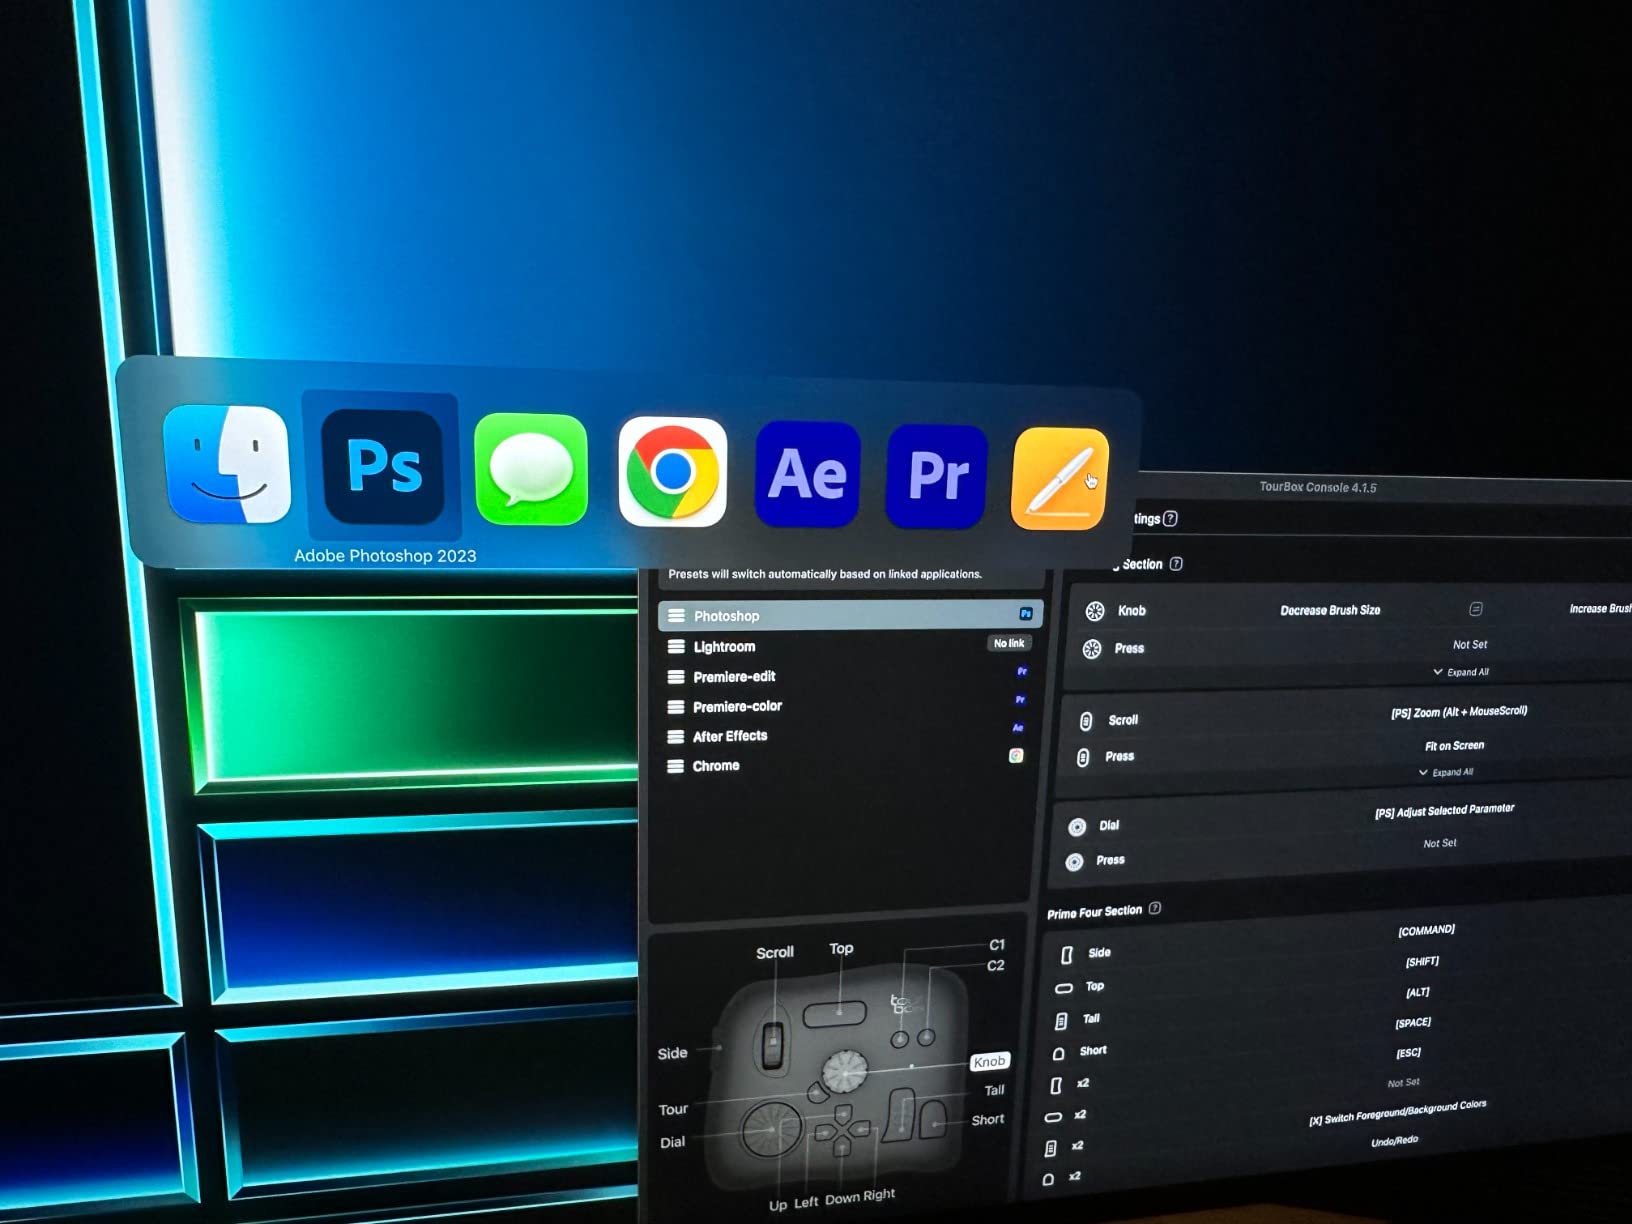Click the help icon next to Prime Four Section

(x=1155, y=910)
